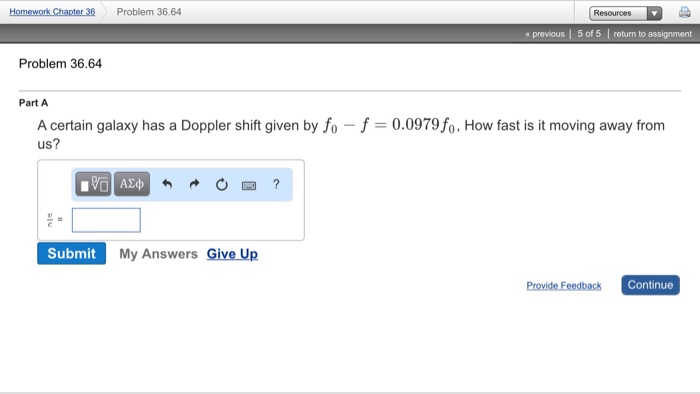Redo the input with the right arrow

click(x=194, y=184)
